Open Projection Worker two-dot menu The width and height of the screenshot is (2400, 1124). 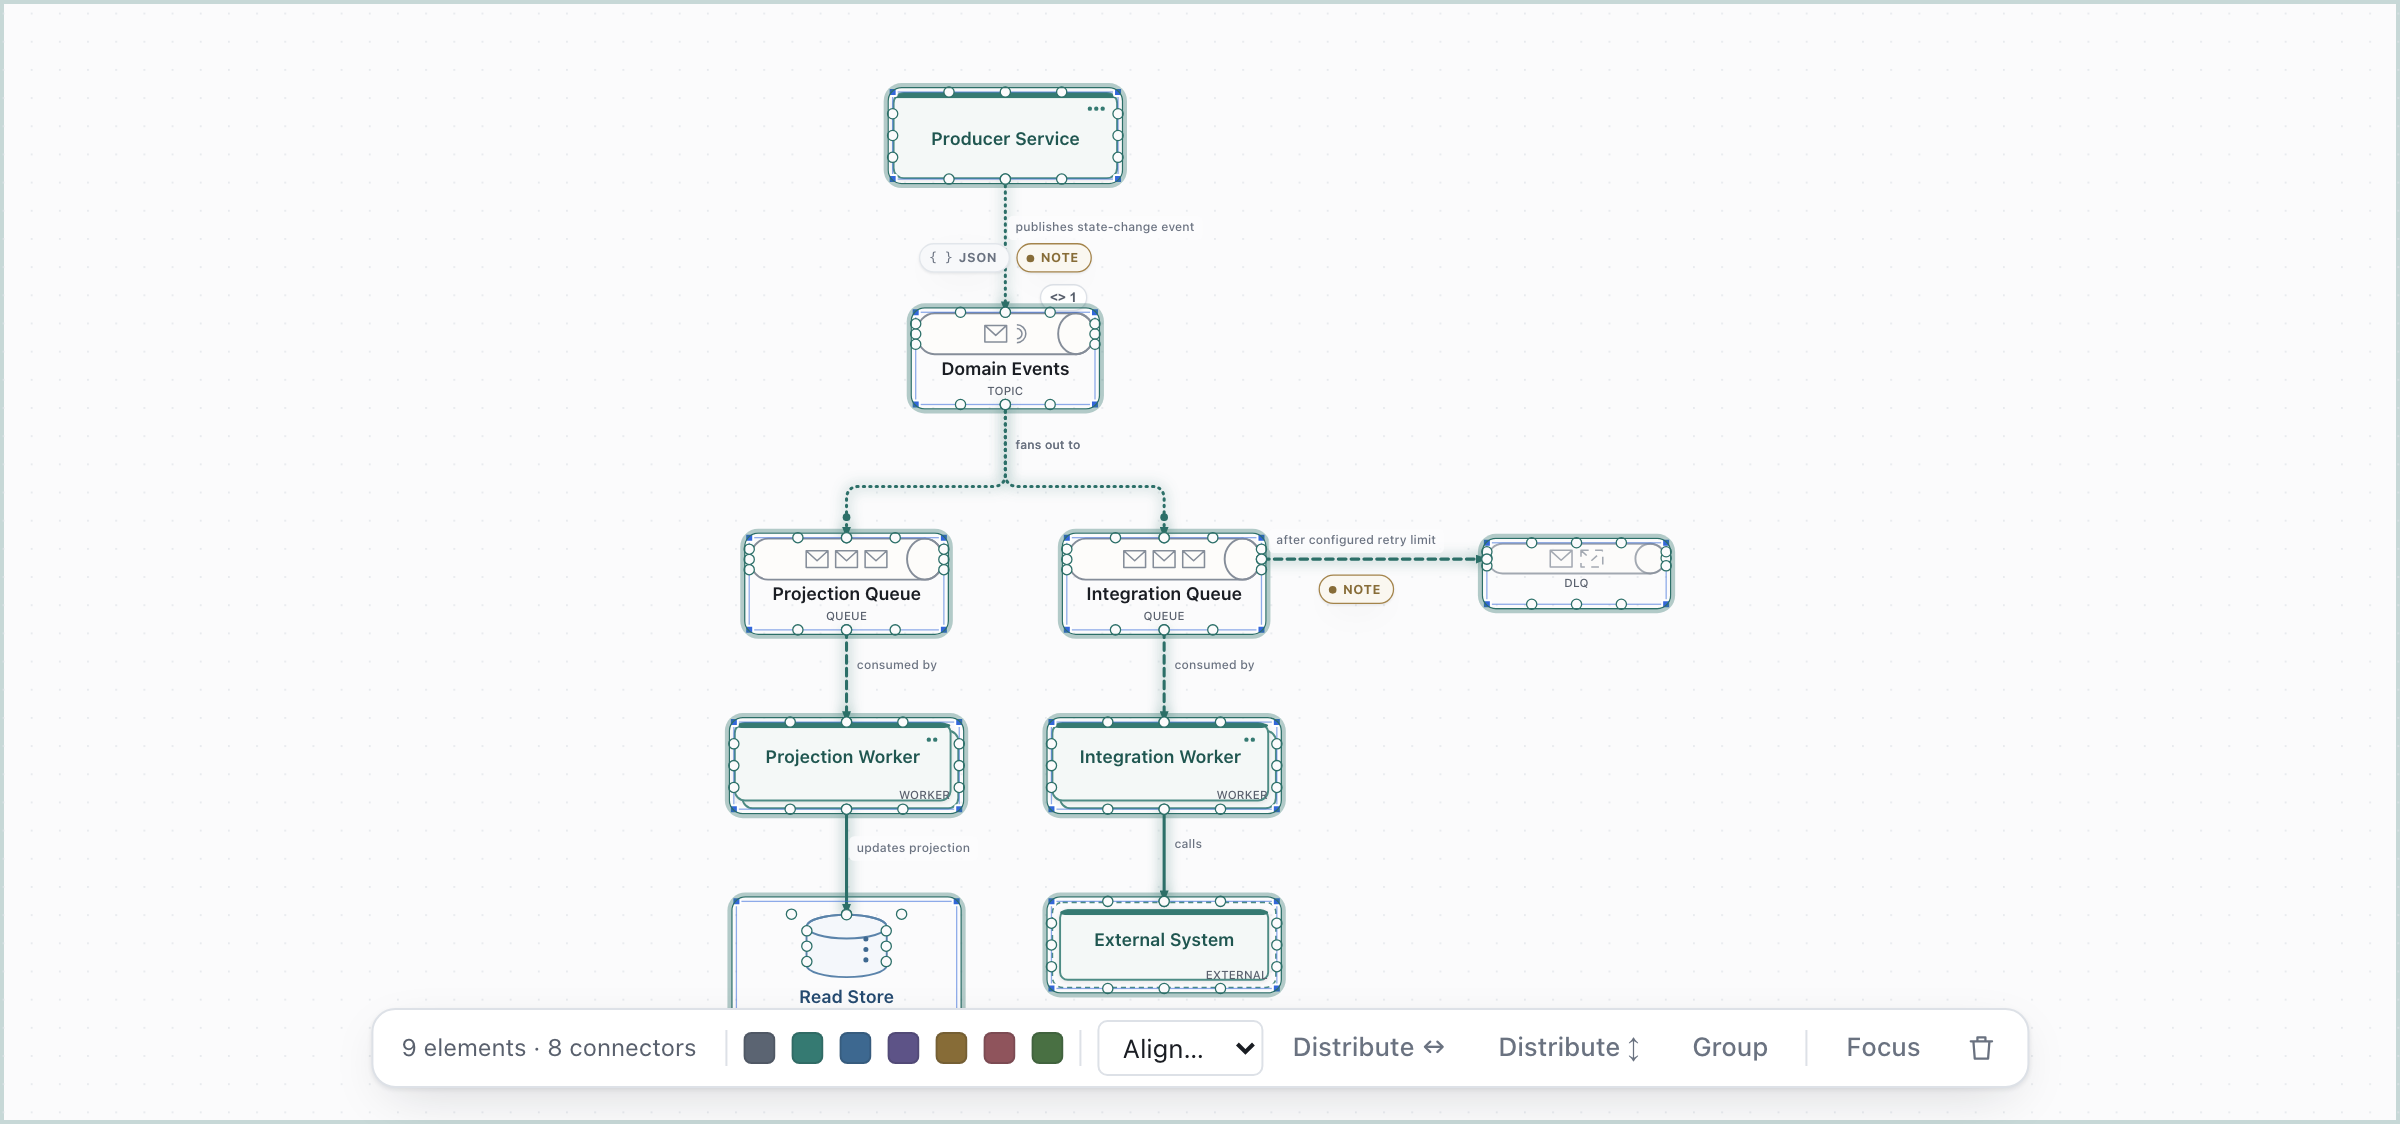[x=932, y=740]
